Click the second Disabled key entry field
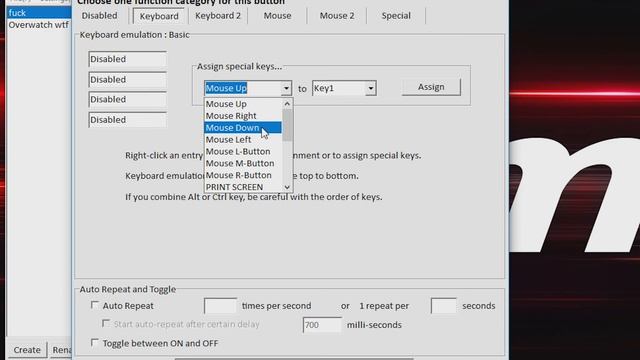Screen dimensions: 640x360 click(127, 80)
